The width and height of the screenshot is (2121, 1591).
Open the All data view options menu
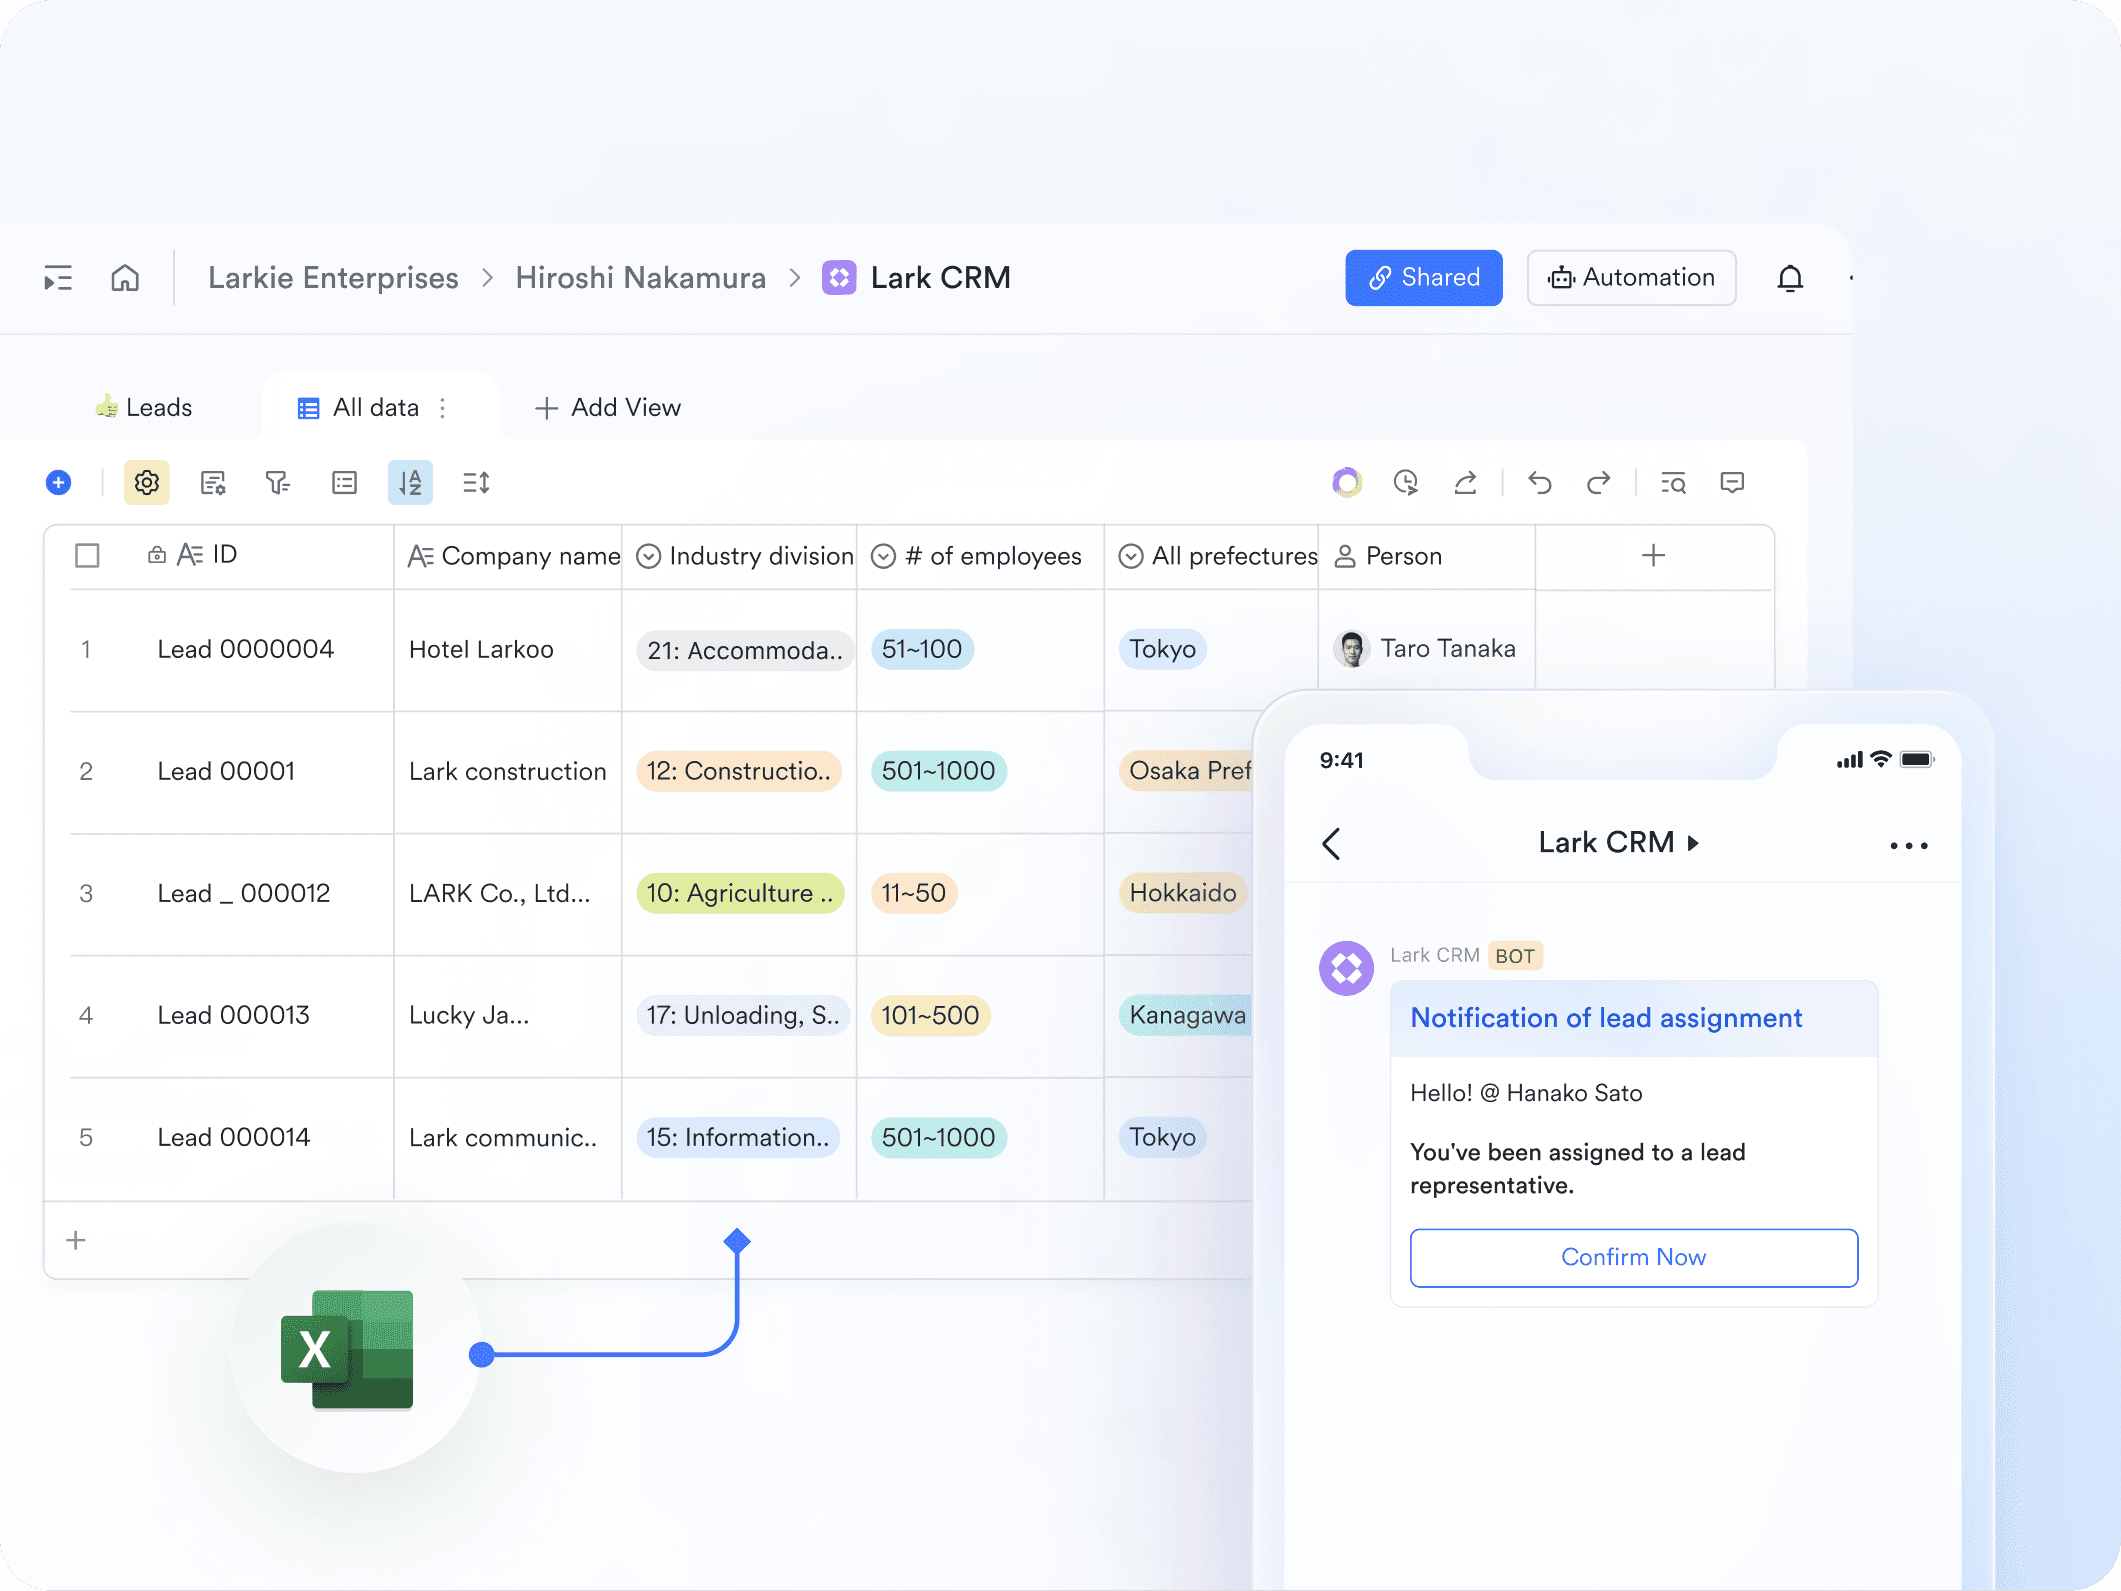click(x=442, y=407)
